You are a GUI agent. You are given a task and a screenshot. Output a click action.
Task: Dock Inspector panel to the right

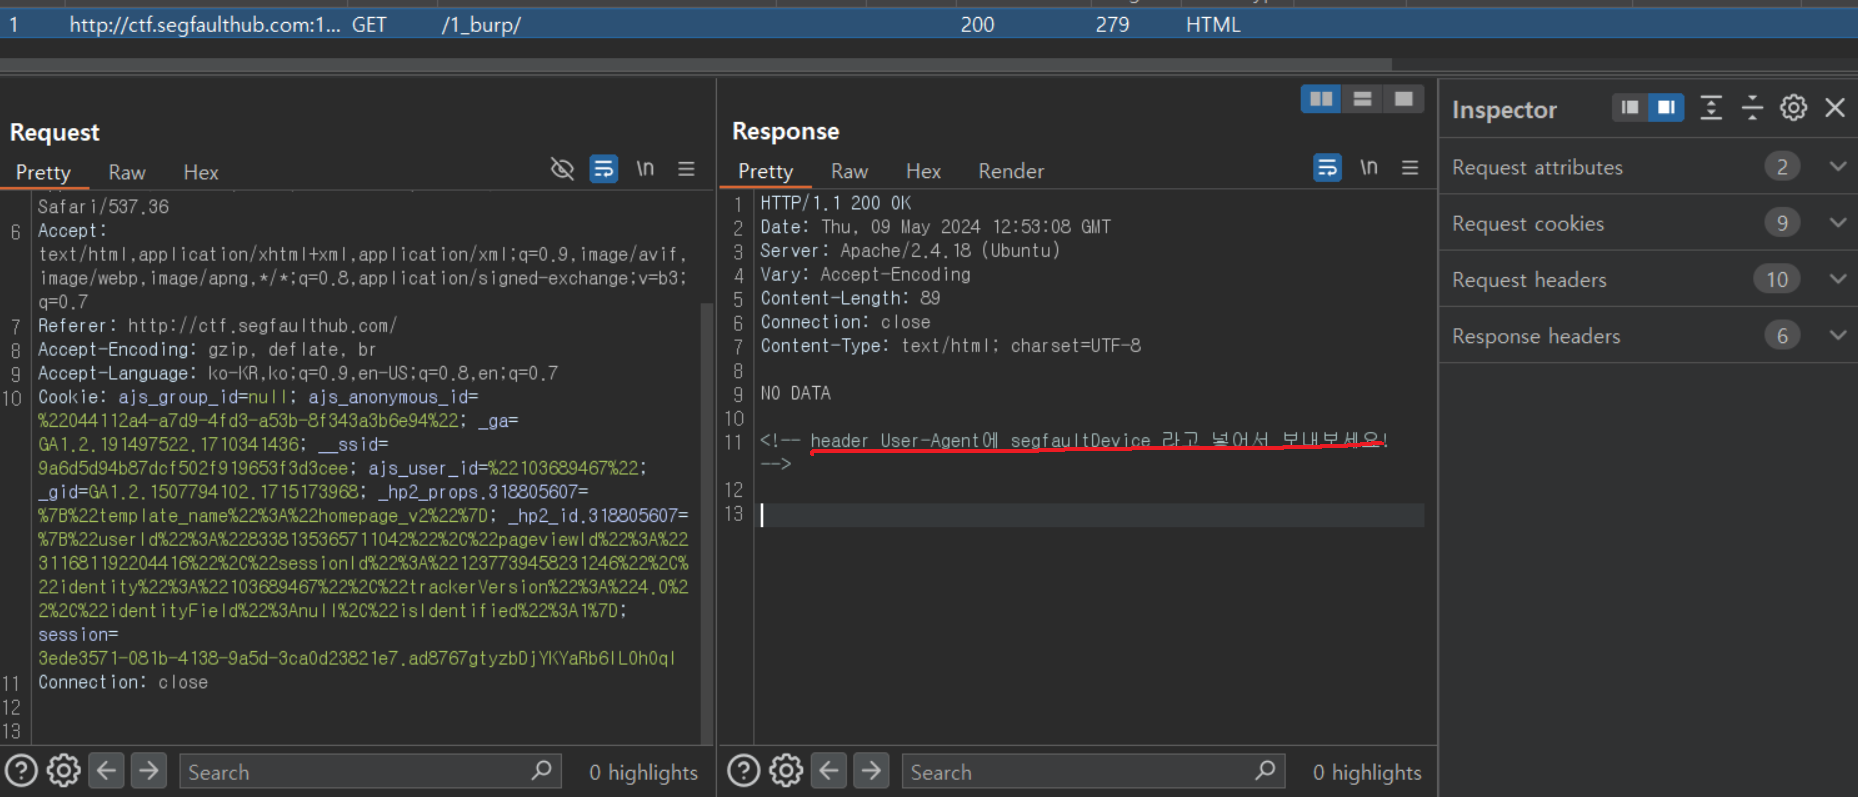(1666, 108)
